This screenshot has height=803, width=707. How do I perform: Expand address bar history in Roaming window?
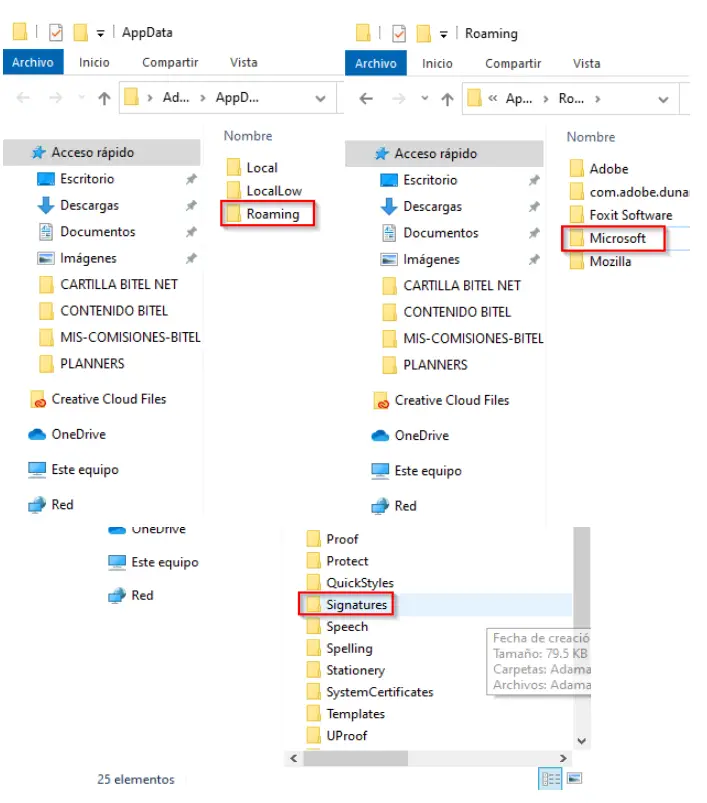(x=663, y=99)
